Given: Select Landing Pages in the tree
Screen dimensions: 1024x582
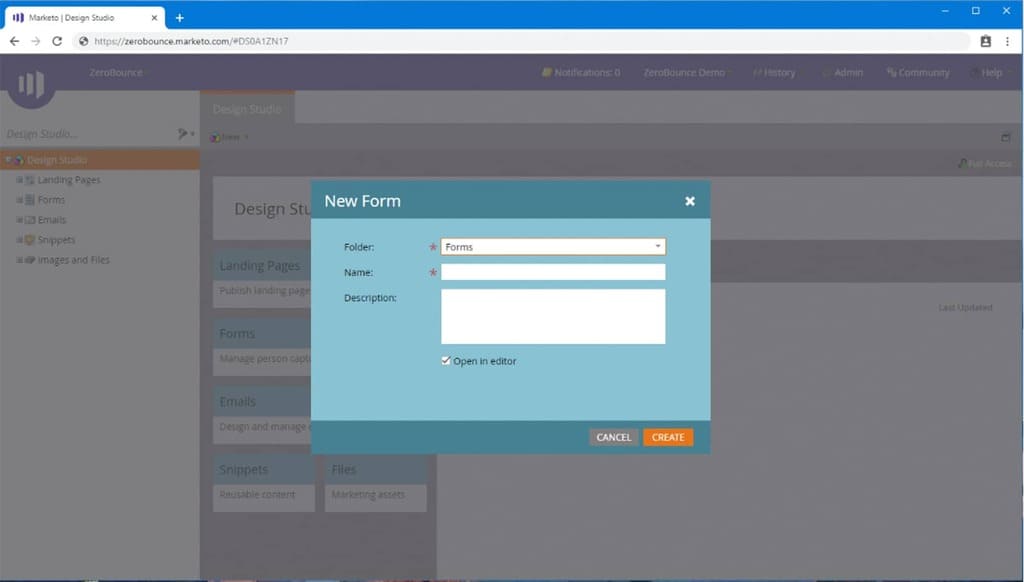Looking at the screenshot, I should (x=69, y=180).
